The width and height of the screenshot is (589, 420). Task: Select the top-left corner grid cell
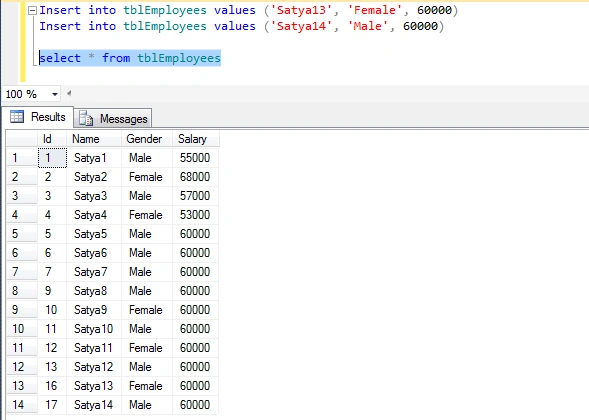(22, 139)
